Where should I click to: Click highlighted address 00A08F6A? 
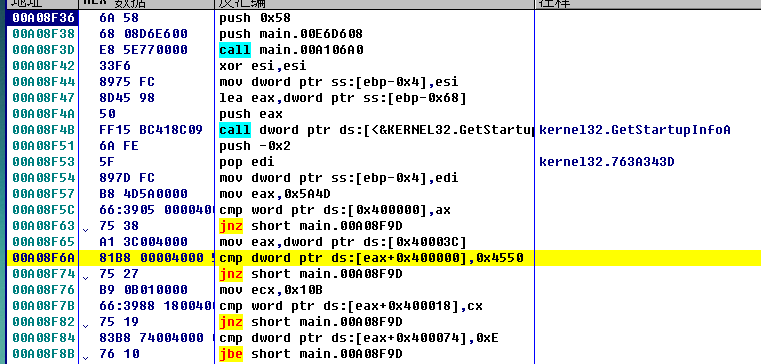click(44, 258)
